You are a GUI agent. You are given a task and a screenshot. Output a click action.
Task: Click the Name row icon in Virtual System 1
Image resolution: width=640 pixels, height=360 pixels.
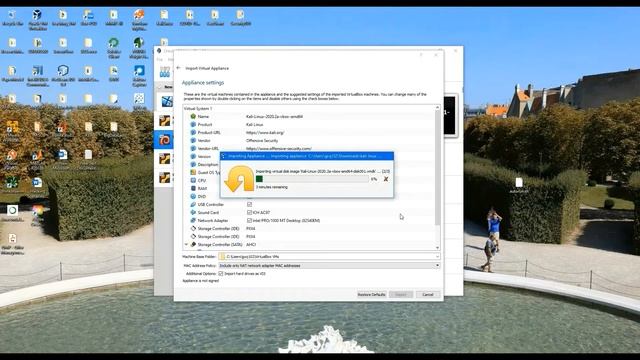tap(193, 116)
